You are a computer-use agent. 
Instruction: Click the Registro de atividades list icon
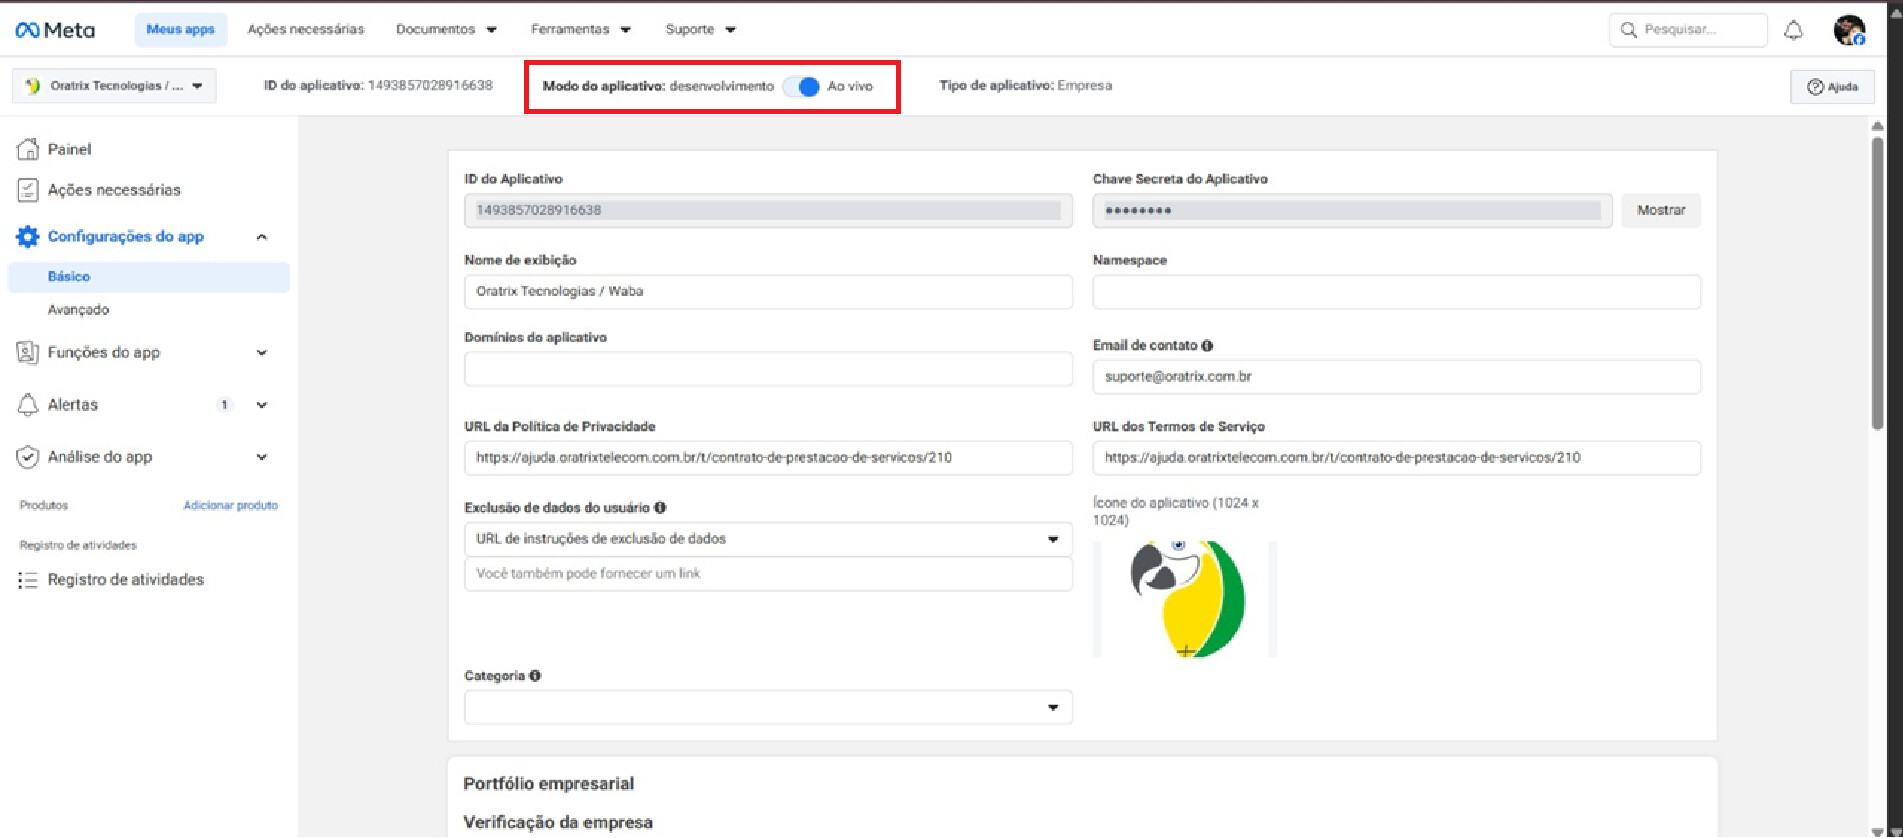click(x=28, y=580)
